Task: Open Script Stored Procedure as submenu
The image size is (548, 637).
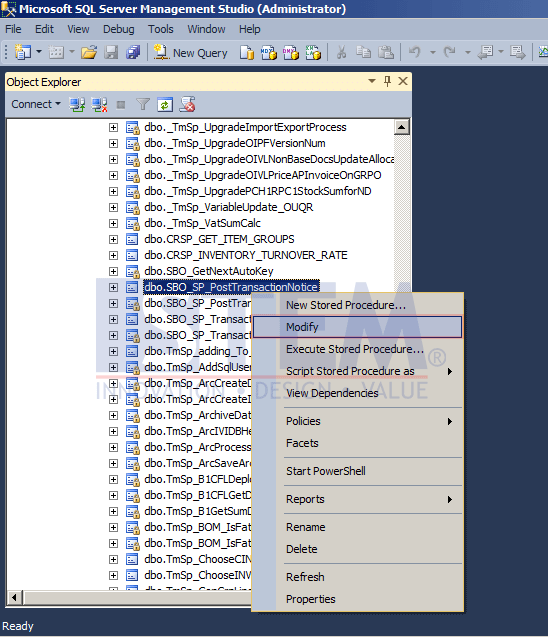Action: pos(357,371)
